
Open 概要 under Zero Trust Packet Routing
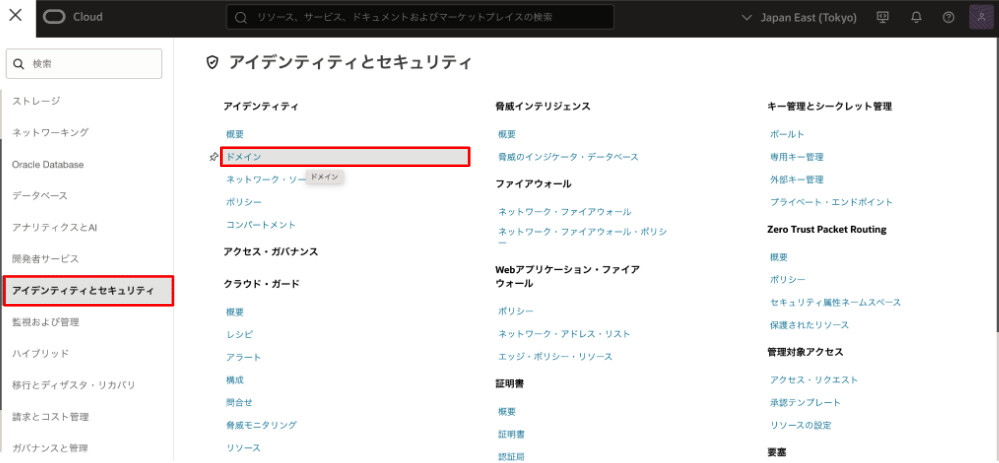click(x=779, y=257)
